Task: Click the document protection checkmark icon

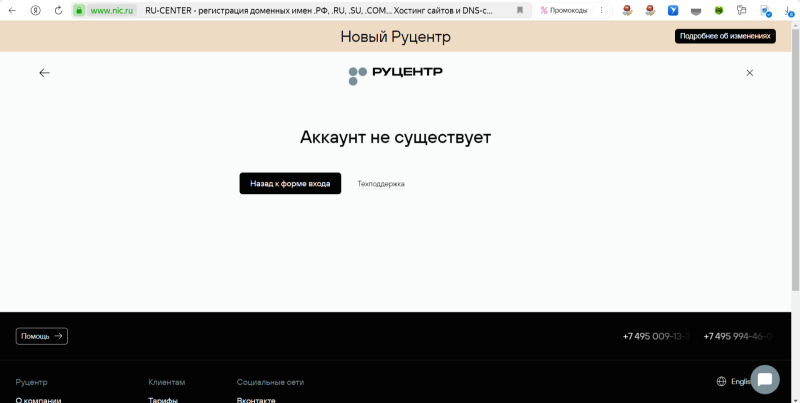Action: (x=765, y=11)
